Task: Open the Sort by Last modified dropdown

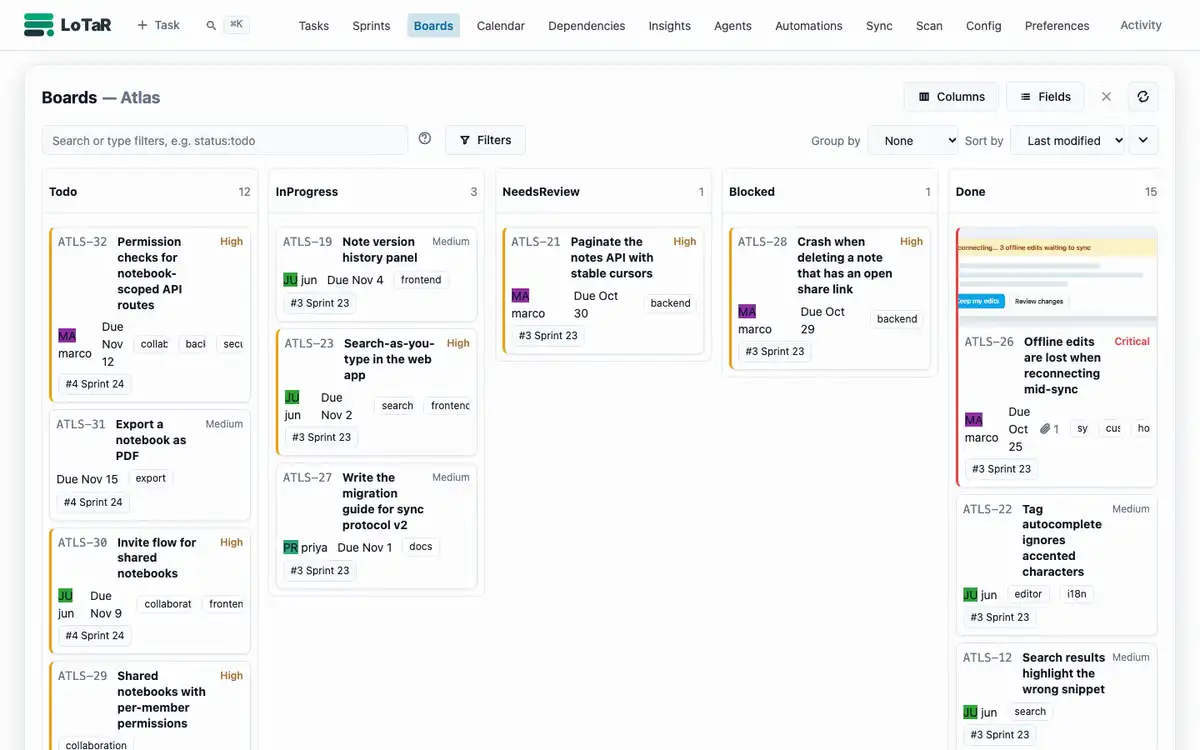Action: point(1068,141)
